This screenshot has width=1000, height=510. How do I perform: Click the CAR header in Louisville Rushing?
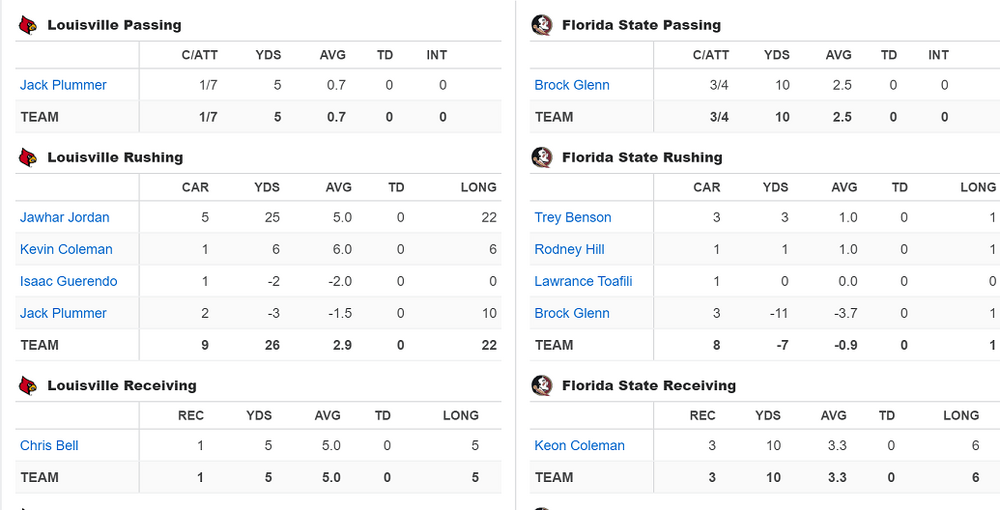[195, 187]
